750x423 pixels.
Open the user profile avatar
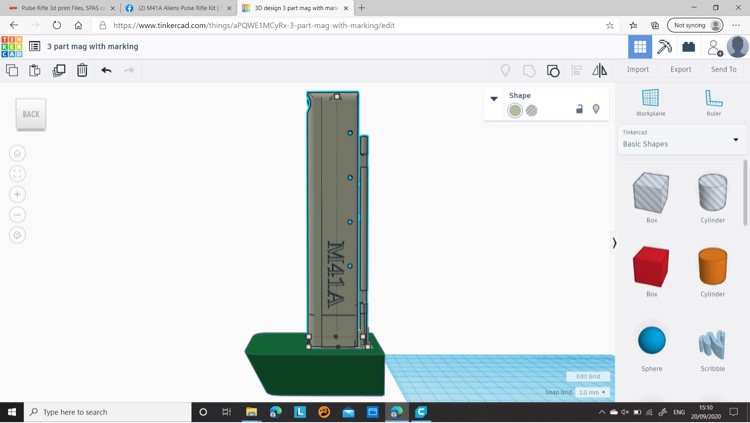(738, 47)
